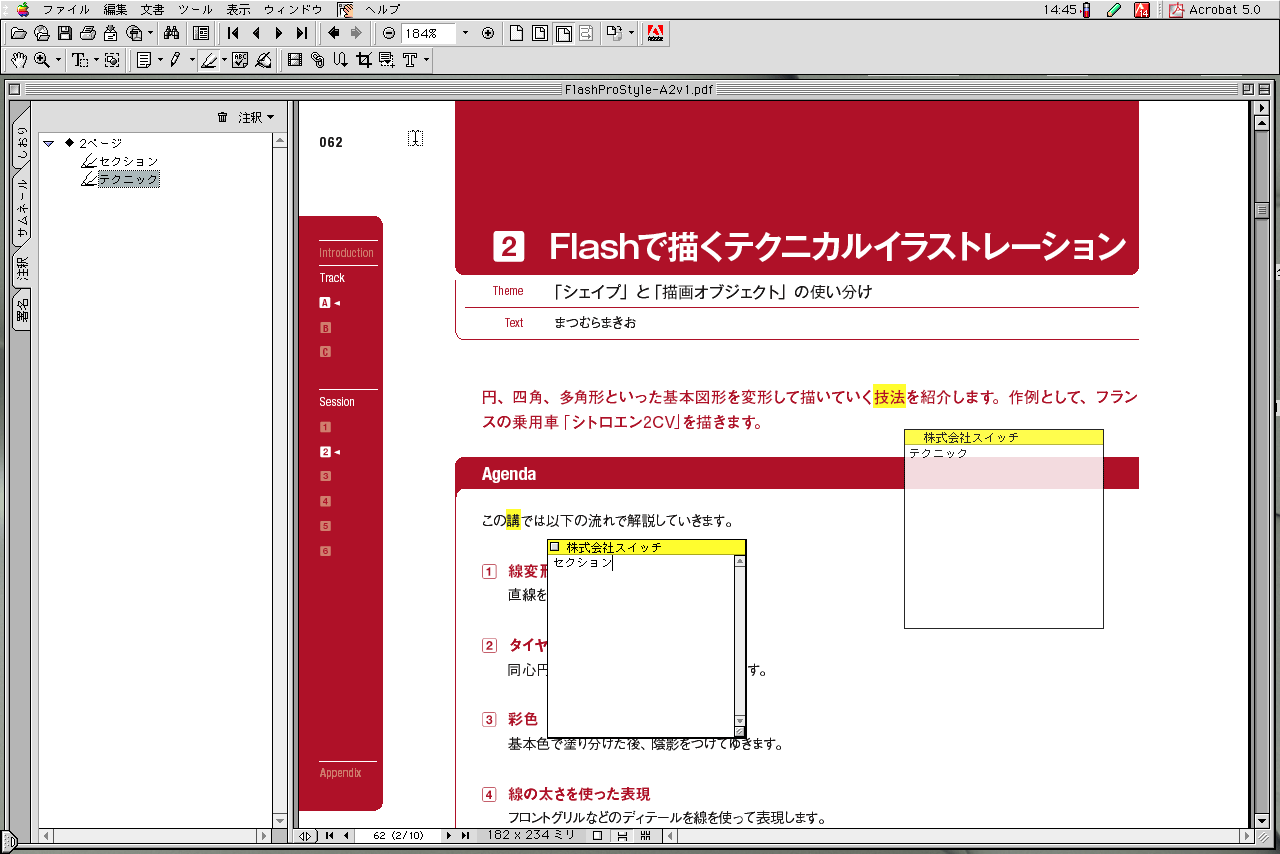This screenshot has width=1280, height=854.
Task: Click the yellow highlighted 講 annotation
Action: (x=513, y=521)
